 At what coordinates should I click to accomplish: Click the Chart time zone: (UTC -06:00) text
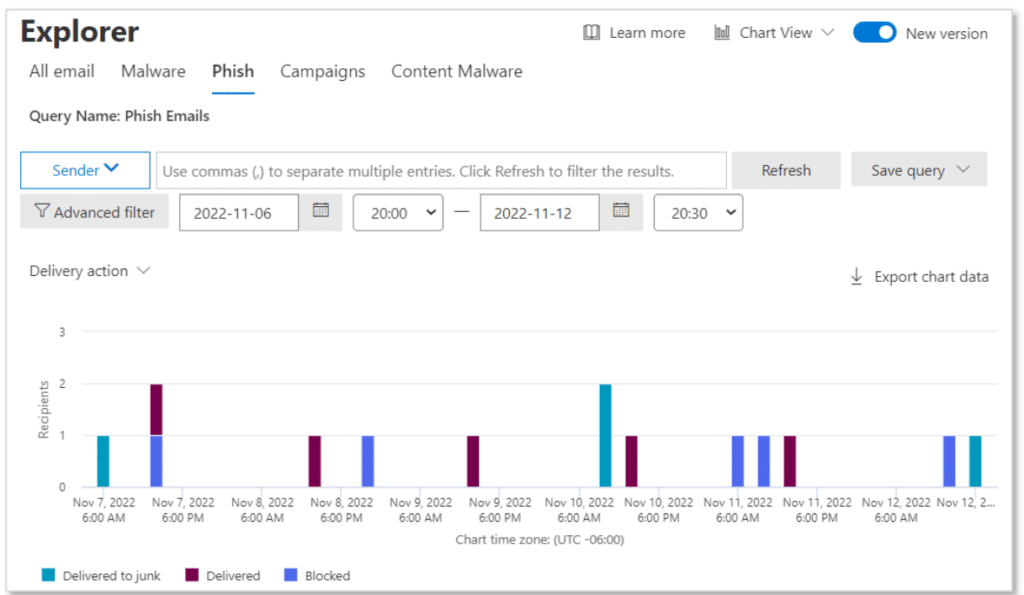tap(539, 539)
